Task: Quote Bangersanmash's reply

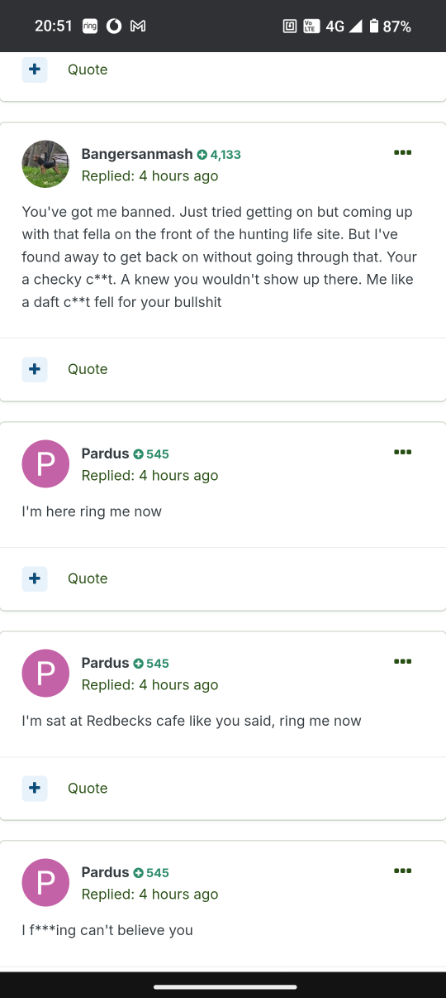Action: point(88,369)
